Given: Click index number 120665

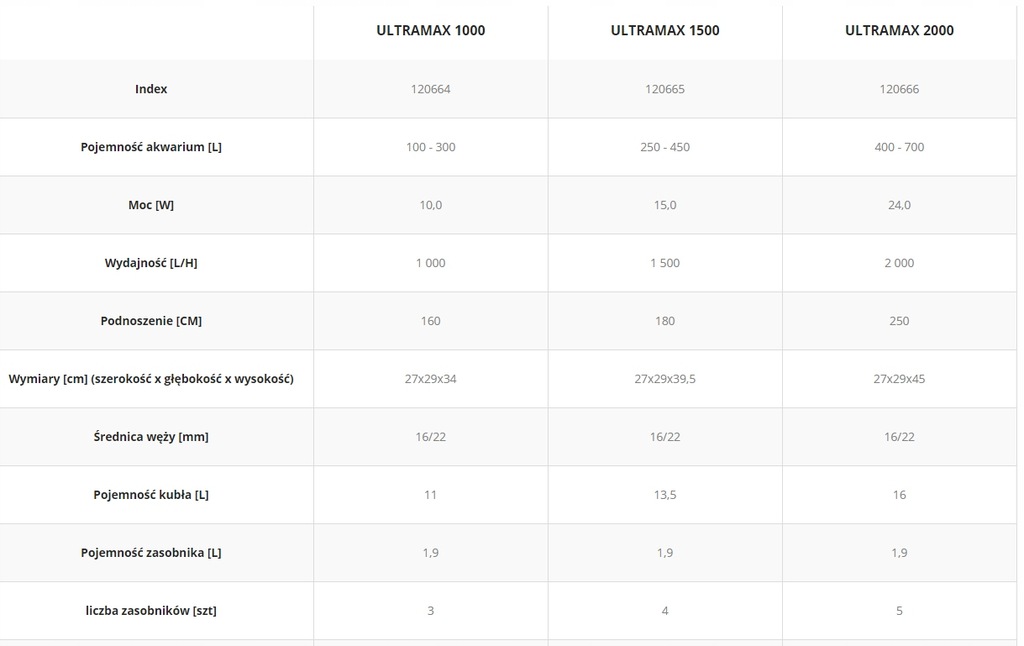Looking at the screenshot, I should point(665,89).
